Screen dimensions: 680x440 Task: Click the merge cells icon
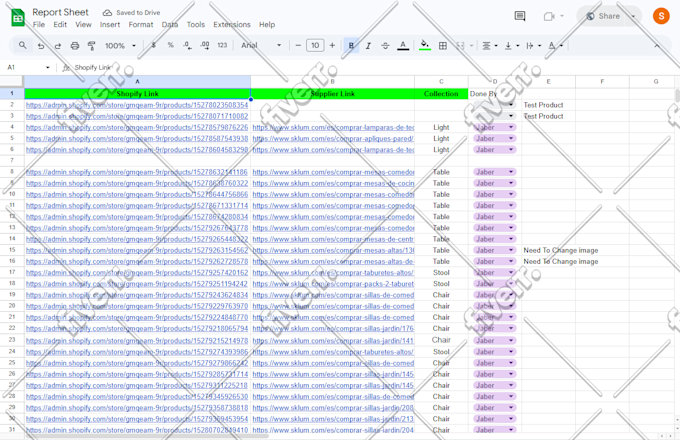460,46
